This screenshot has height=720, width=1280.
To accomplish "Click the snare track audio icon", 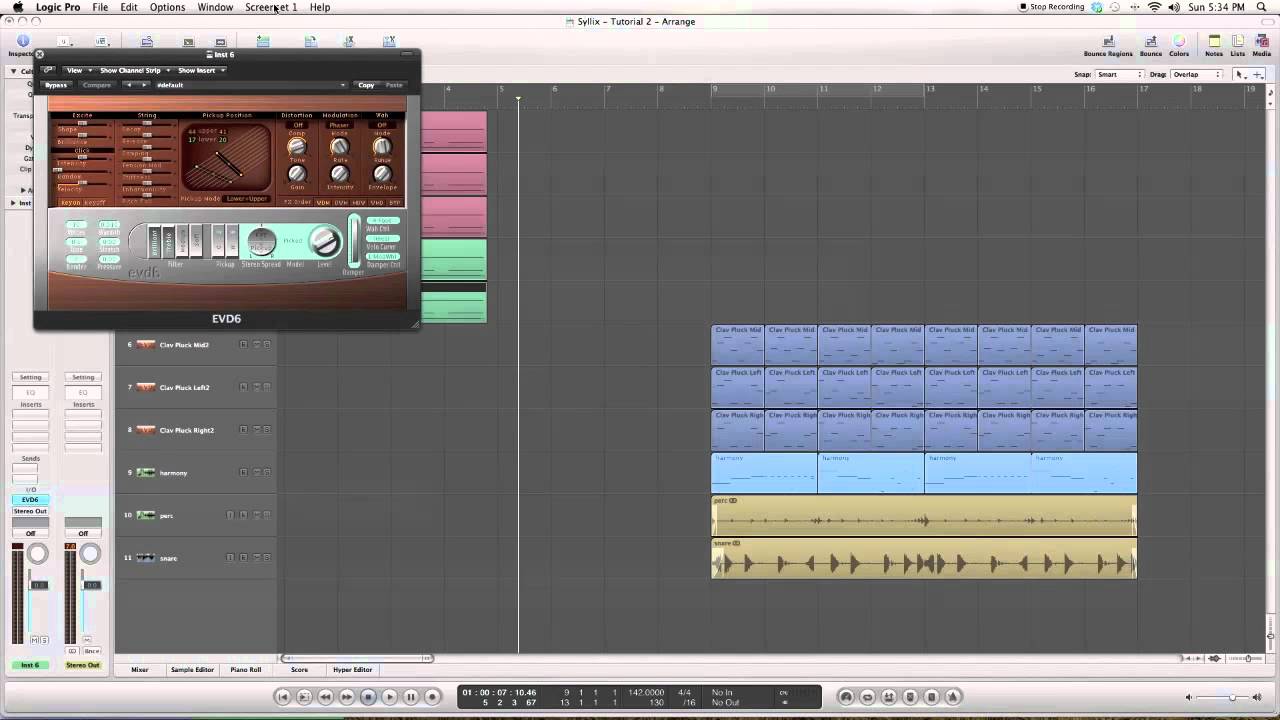I will point(146,558).
